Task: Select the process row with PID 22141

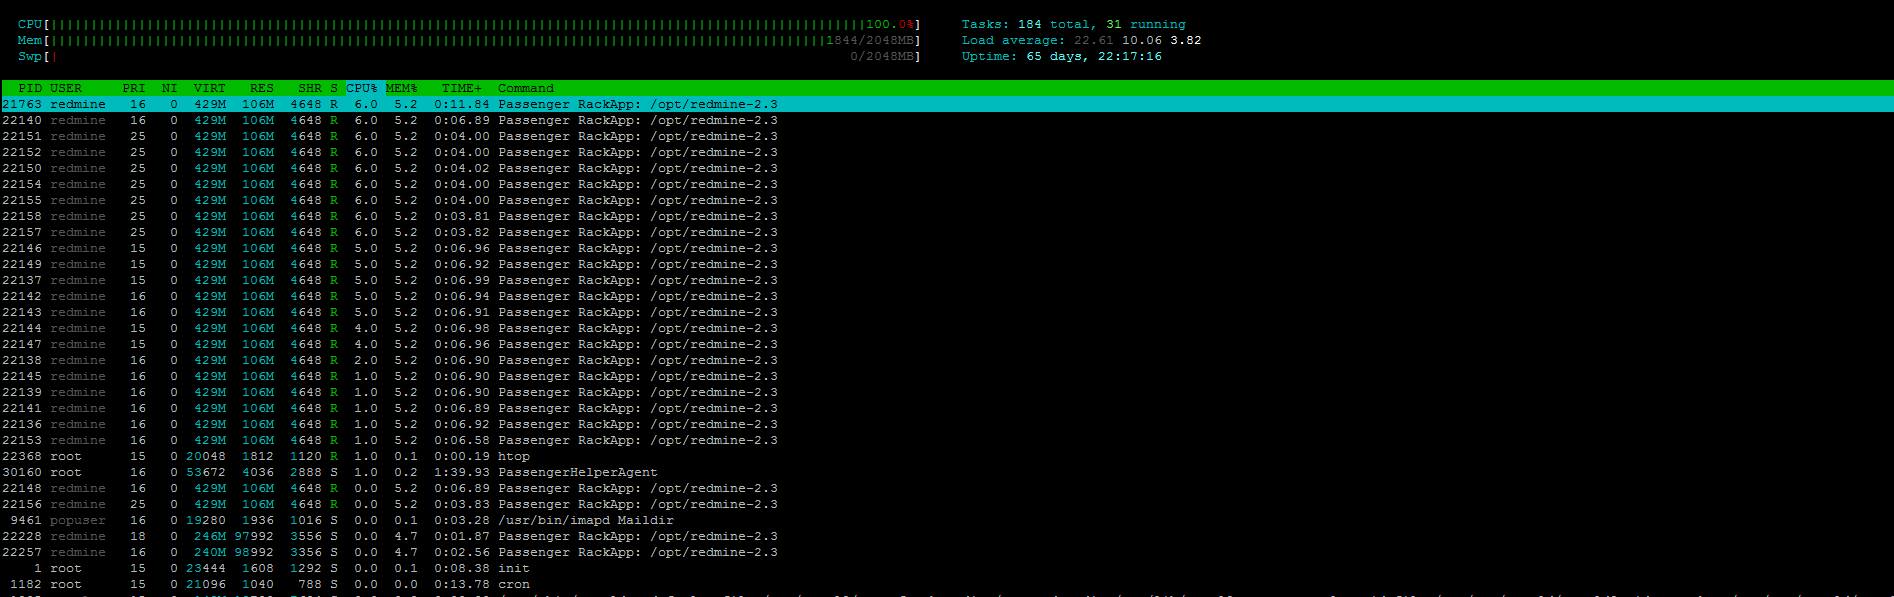Action: [x=947, y=408]
